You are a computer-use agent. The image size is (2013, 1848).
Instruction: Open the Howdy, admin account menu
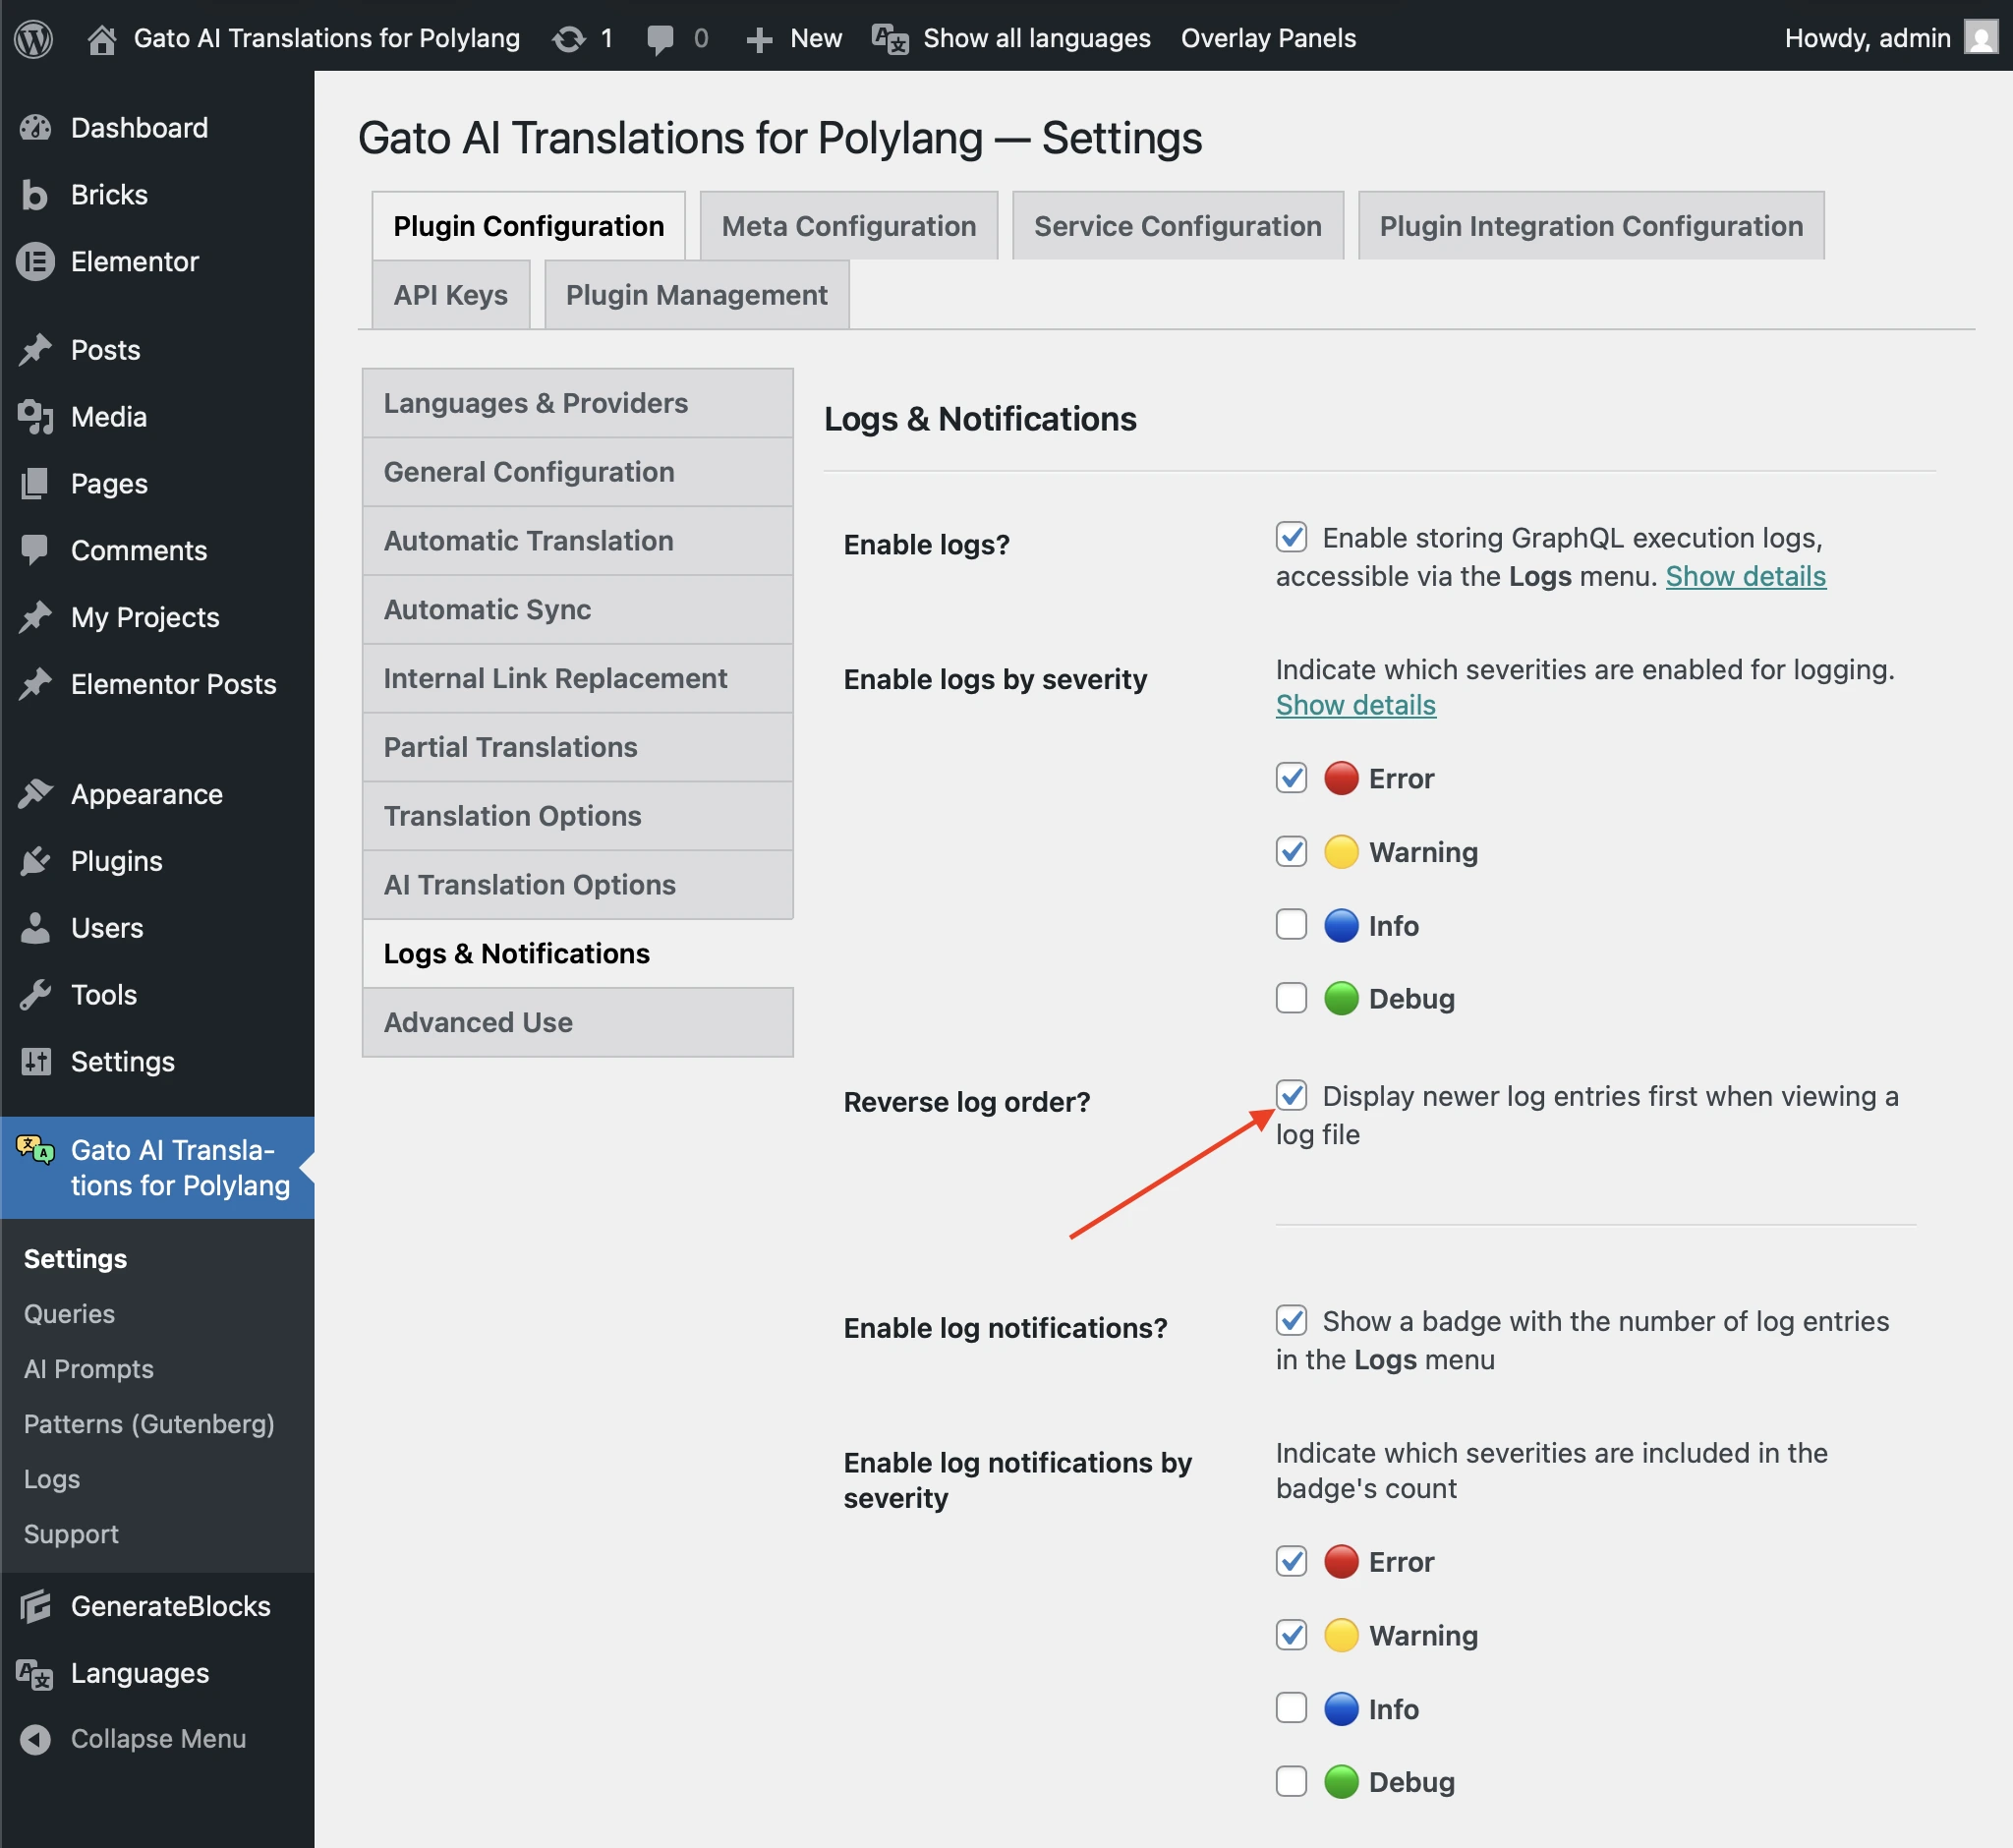pyautogui.click(x=1867, y=37)
